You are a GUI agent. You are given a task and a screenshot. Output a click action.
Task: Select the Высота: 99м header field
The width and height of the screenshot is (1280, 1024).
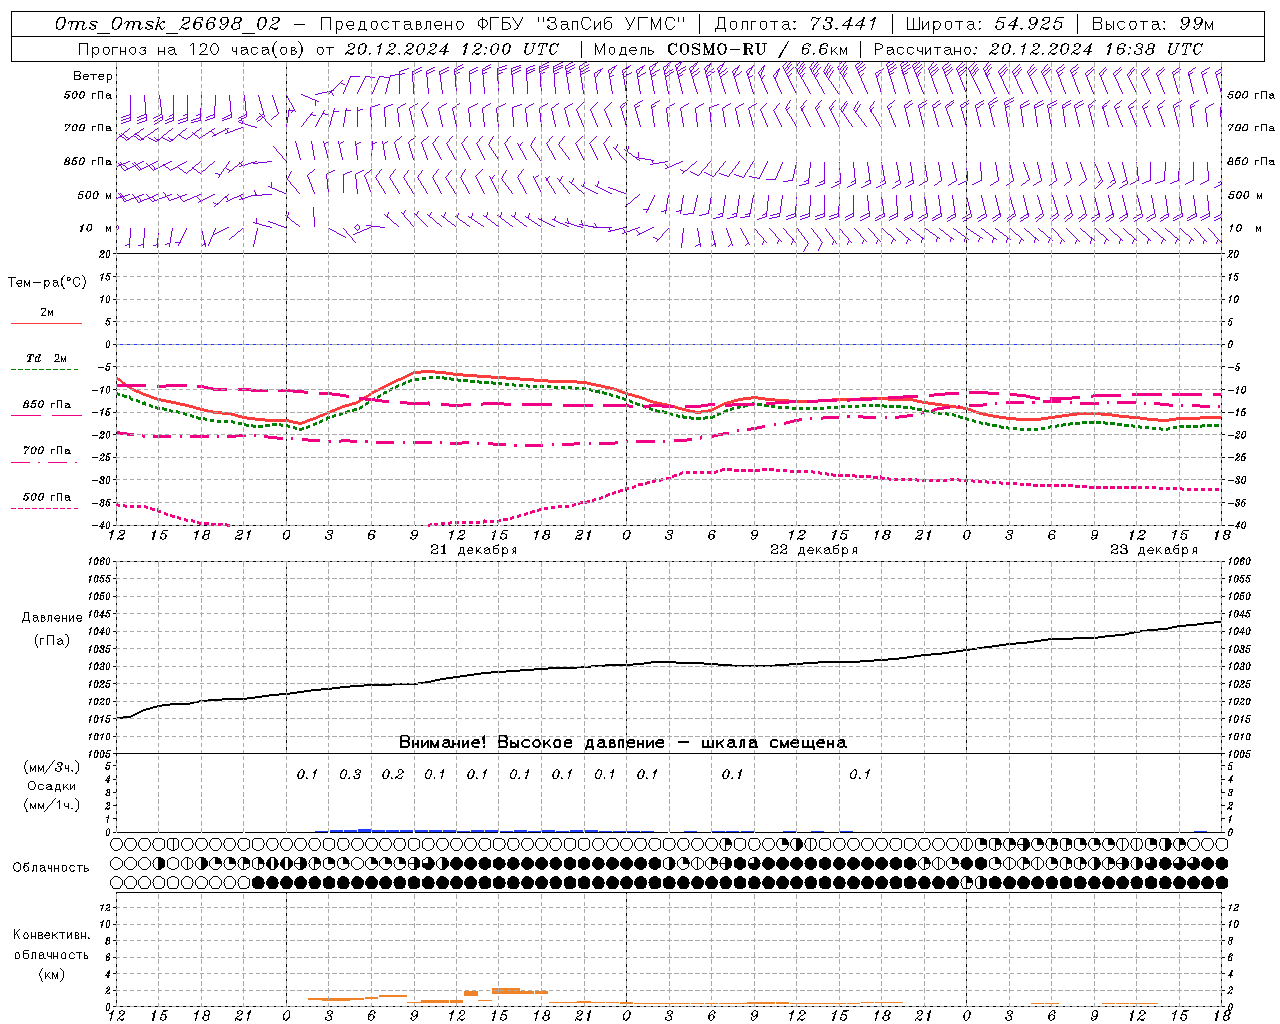(1152, 24)
